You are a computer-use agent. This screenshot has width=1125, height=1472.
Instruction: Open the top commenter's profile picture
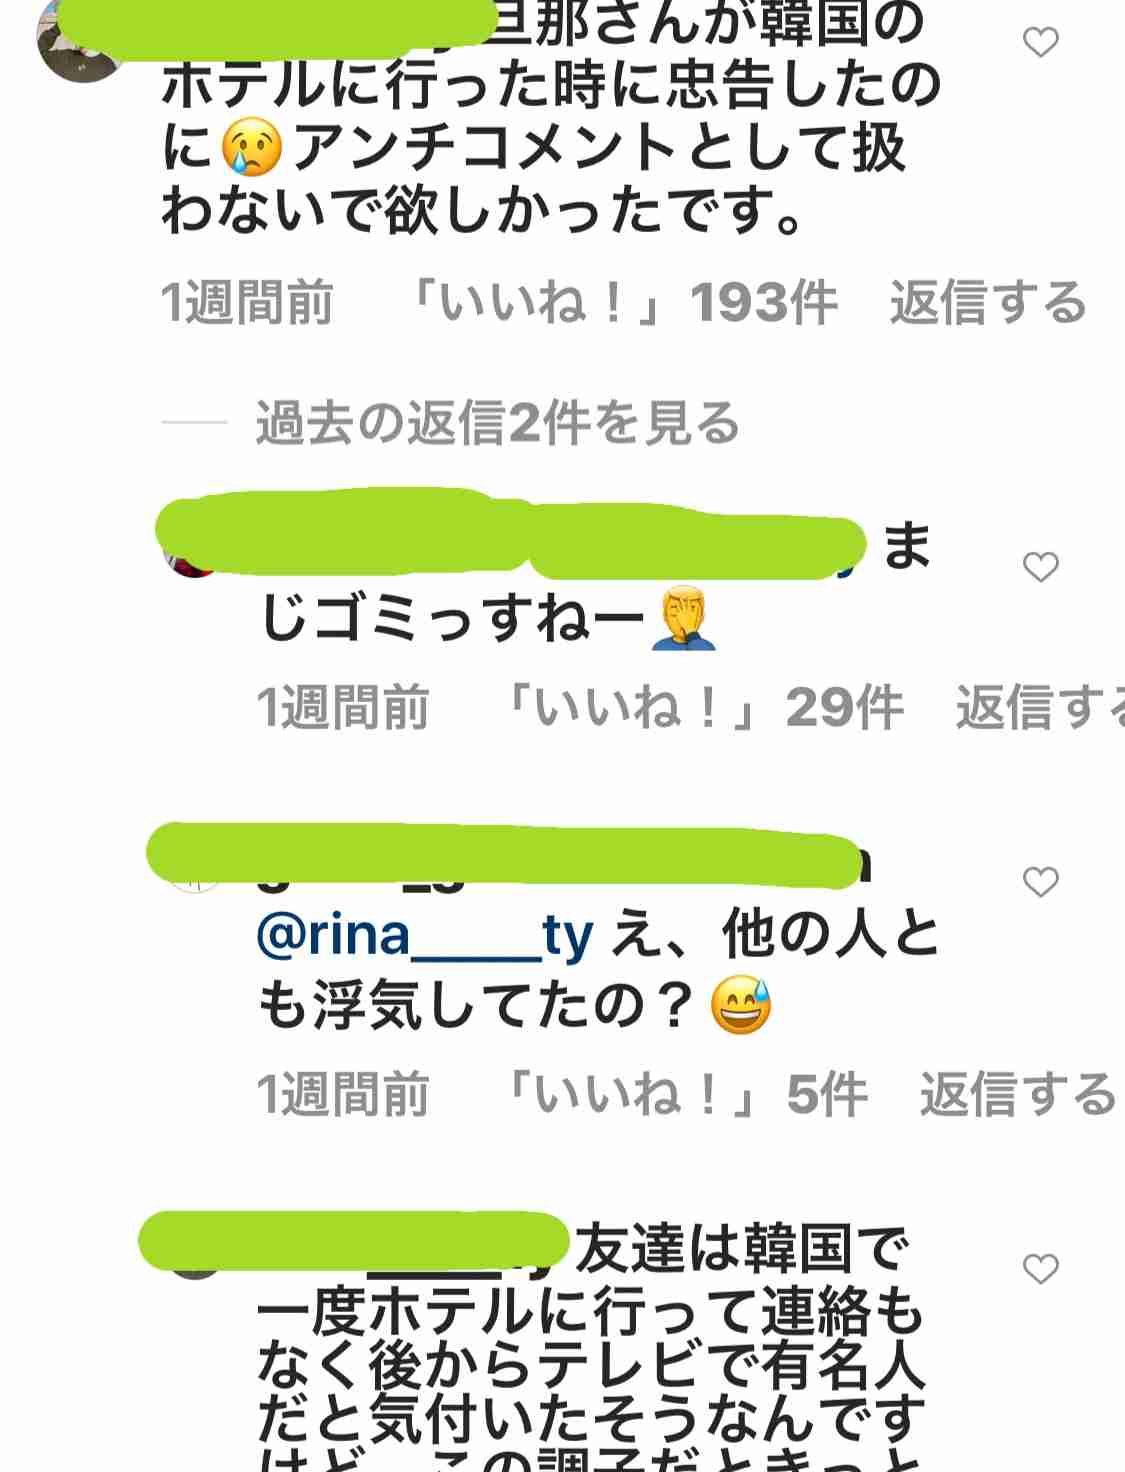80,40
